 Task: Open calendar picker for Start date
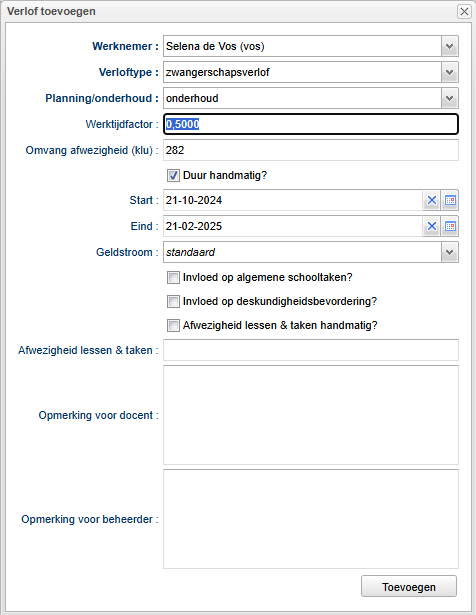450,200
